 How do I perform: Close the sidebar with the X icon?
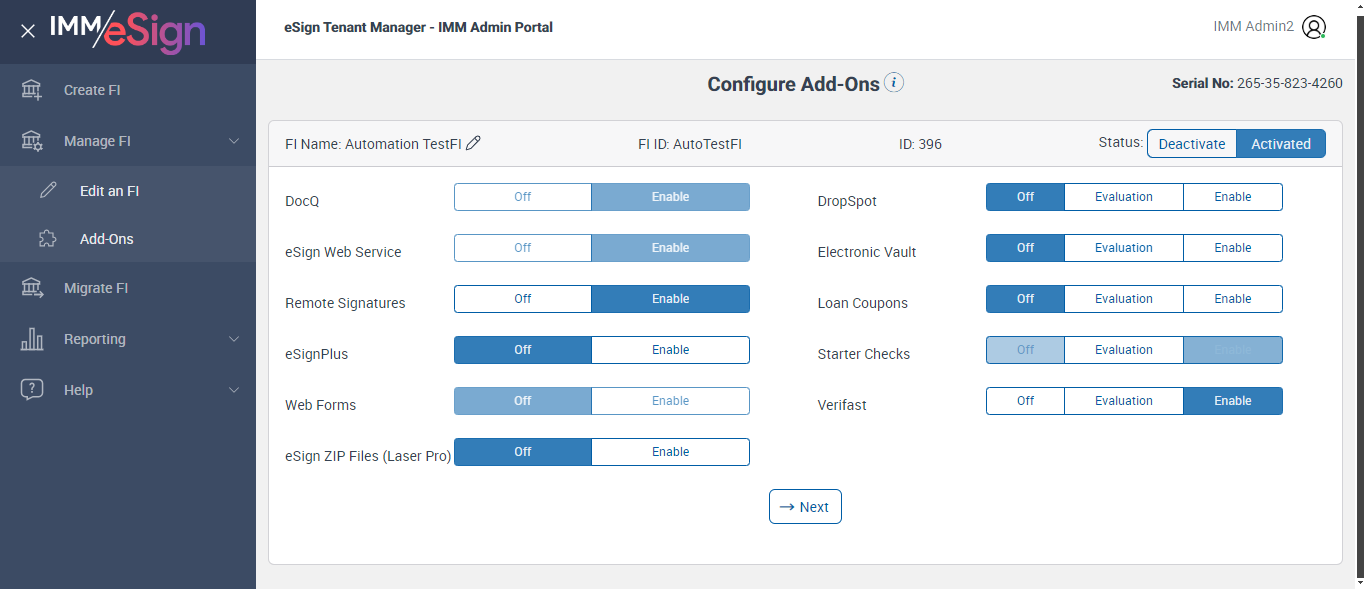[28, 31]
